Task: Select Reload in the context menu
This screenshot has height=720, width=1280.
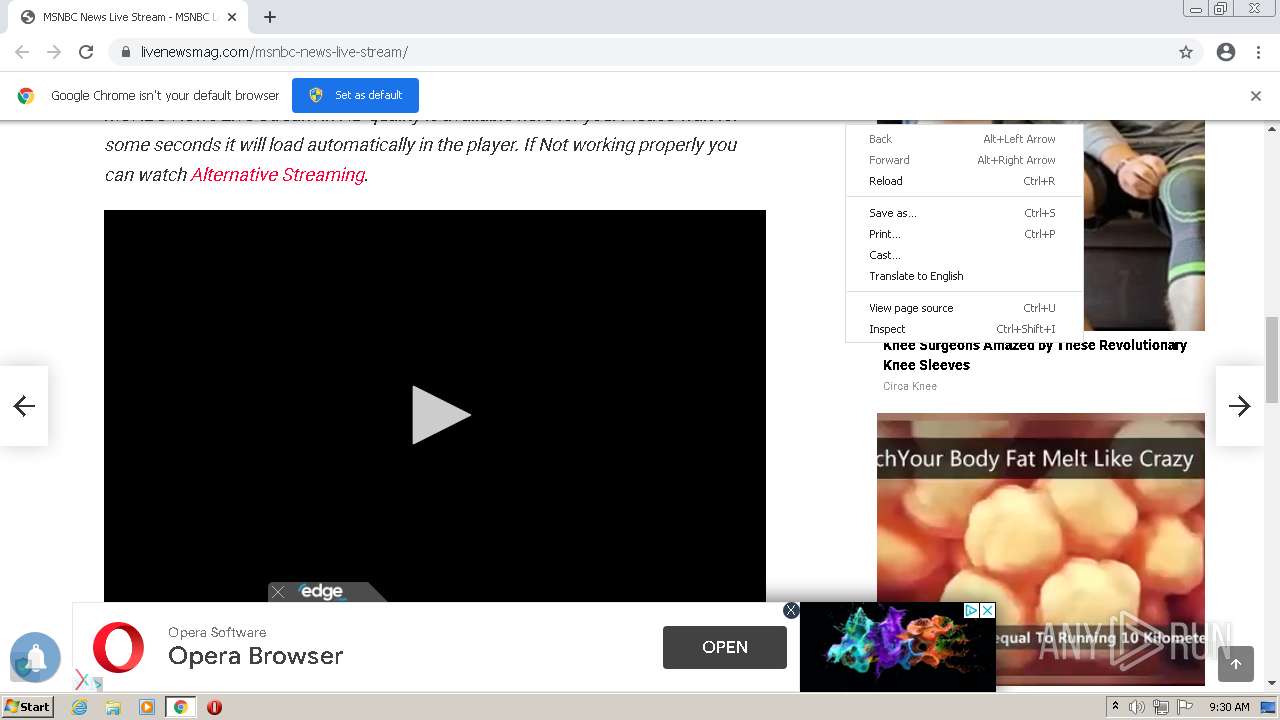Action: [x=963, y=181]
